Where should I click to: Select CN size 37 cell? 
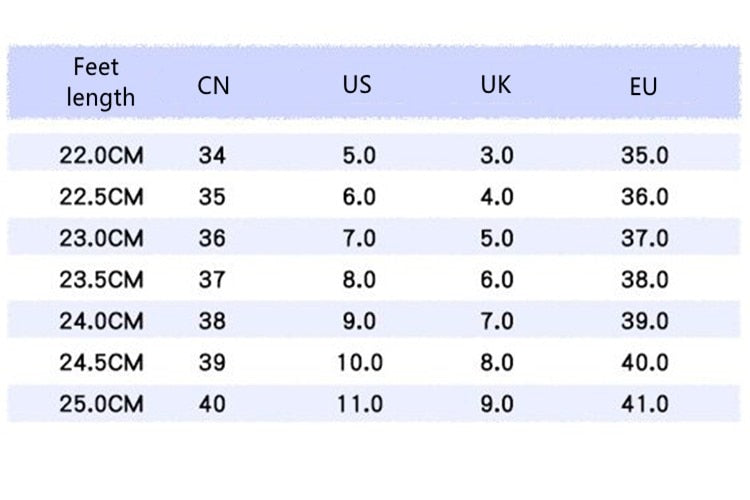(x=212, y=279)
